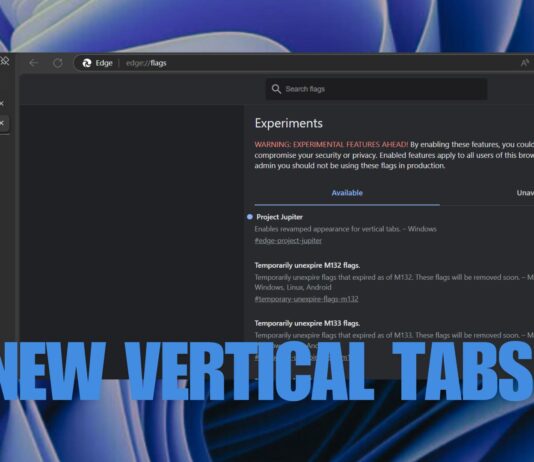Click the edge://flags address bar URL
This screenshot has width=534, height=462.
[x=146, y=63]
